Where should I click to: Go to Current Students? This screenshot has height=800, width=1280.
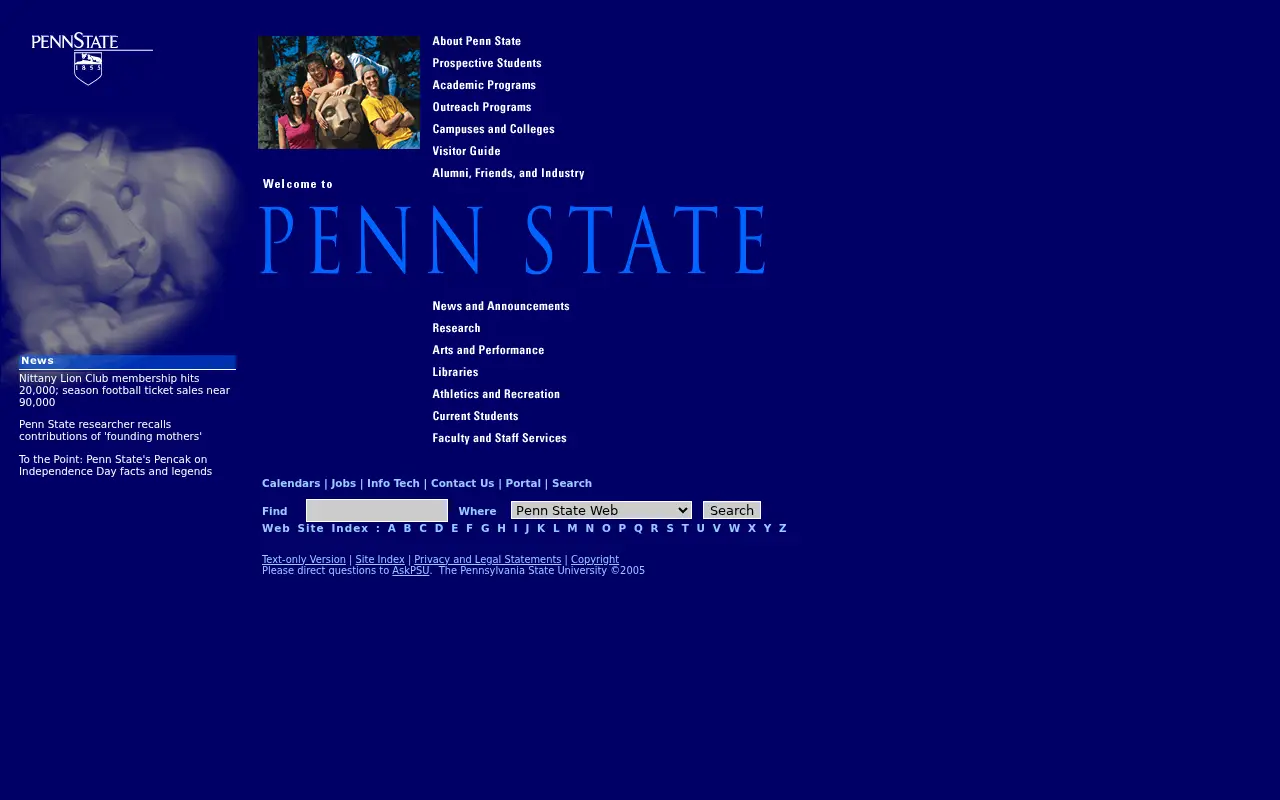click(x=475, y=416)
